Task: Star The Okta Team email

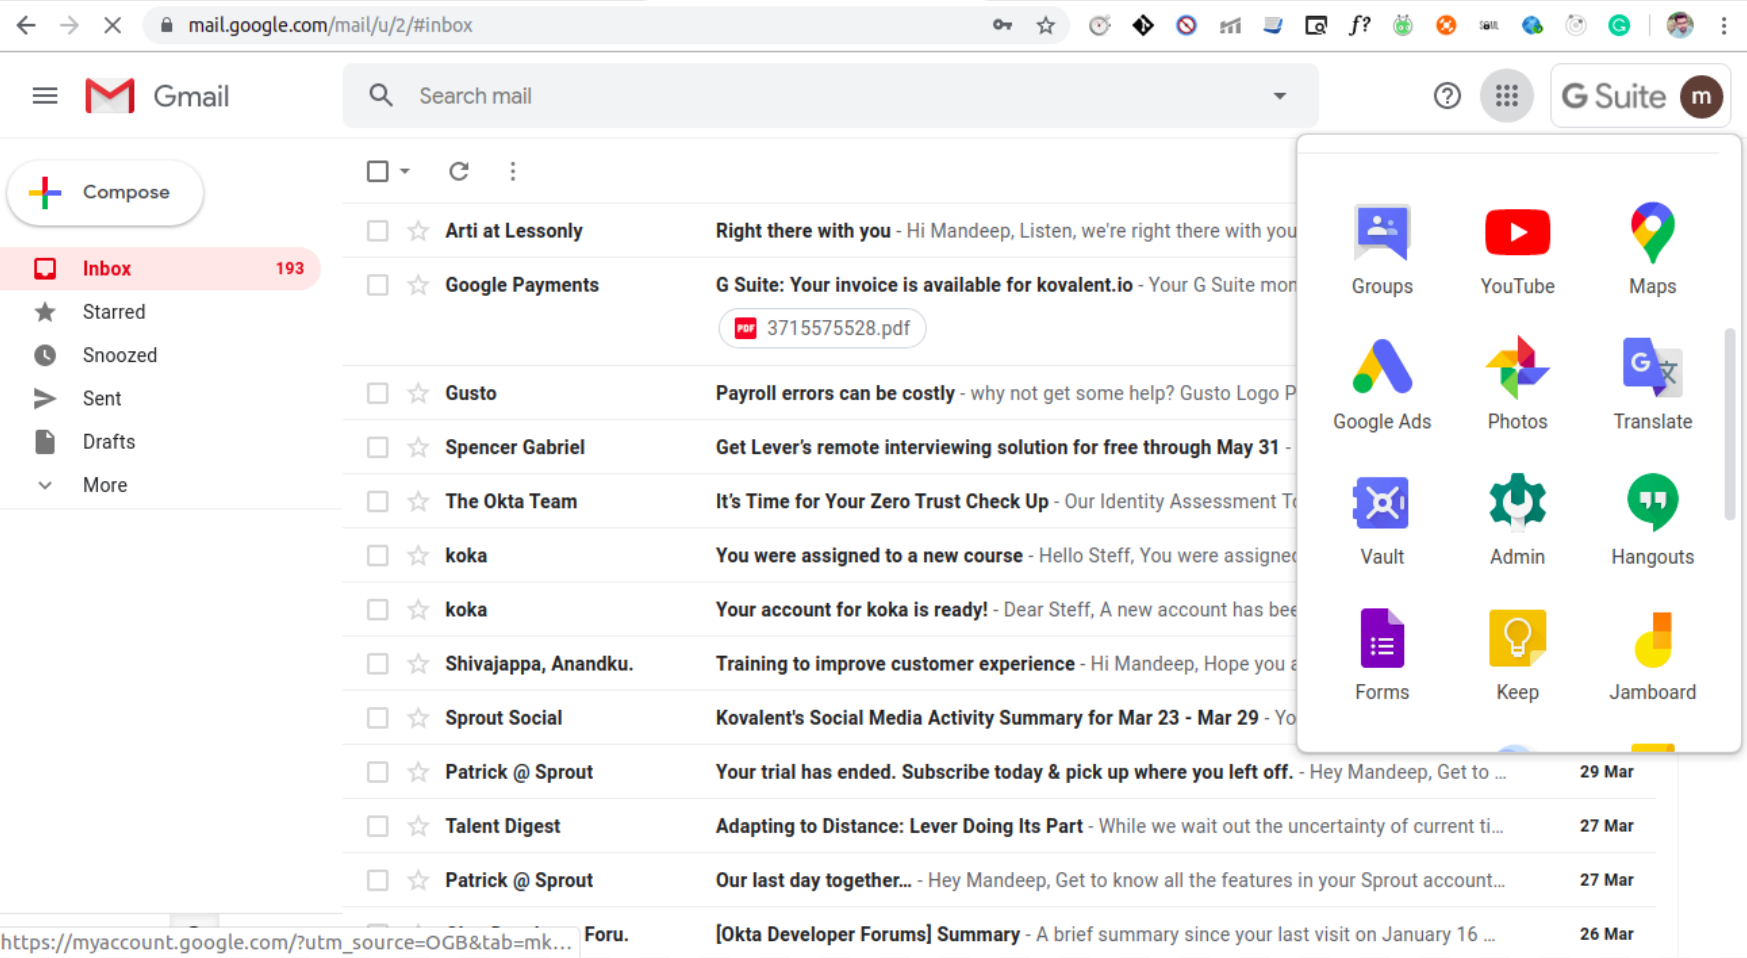Action: pos(418,501)
